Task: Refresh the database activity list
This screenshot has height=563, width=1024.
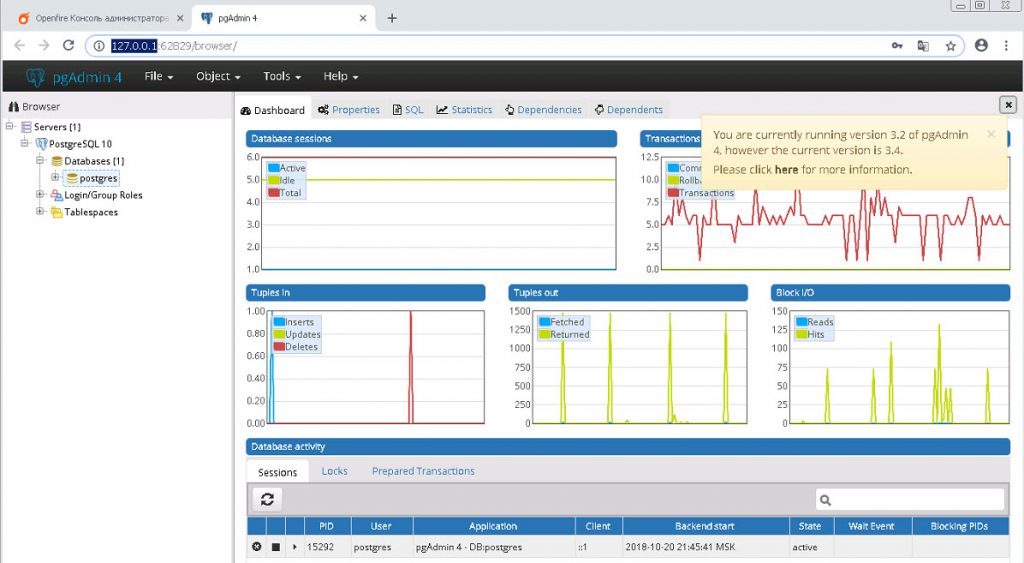Action: 267,500
